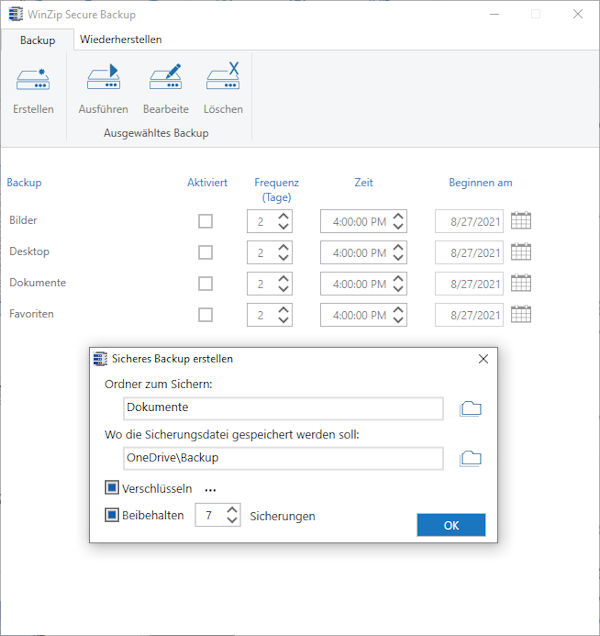The width and height of the screenshot is (600, 636).
Task: Switch to the Backup tab
Action: (37, 40)
